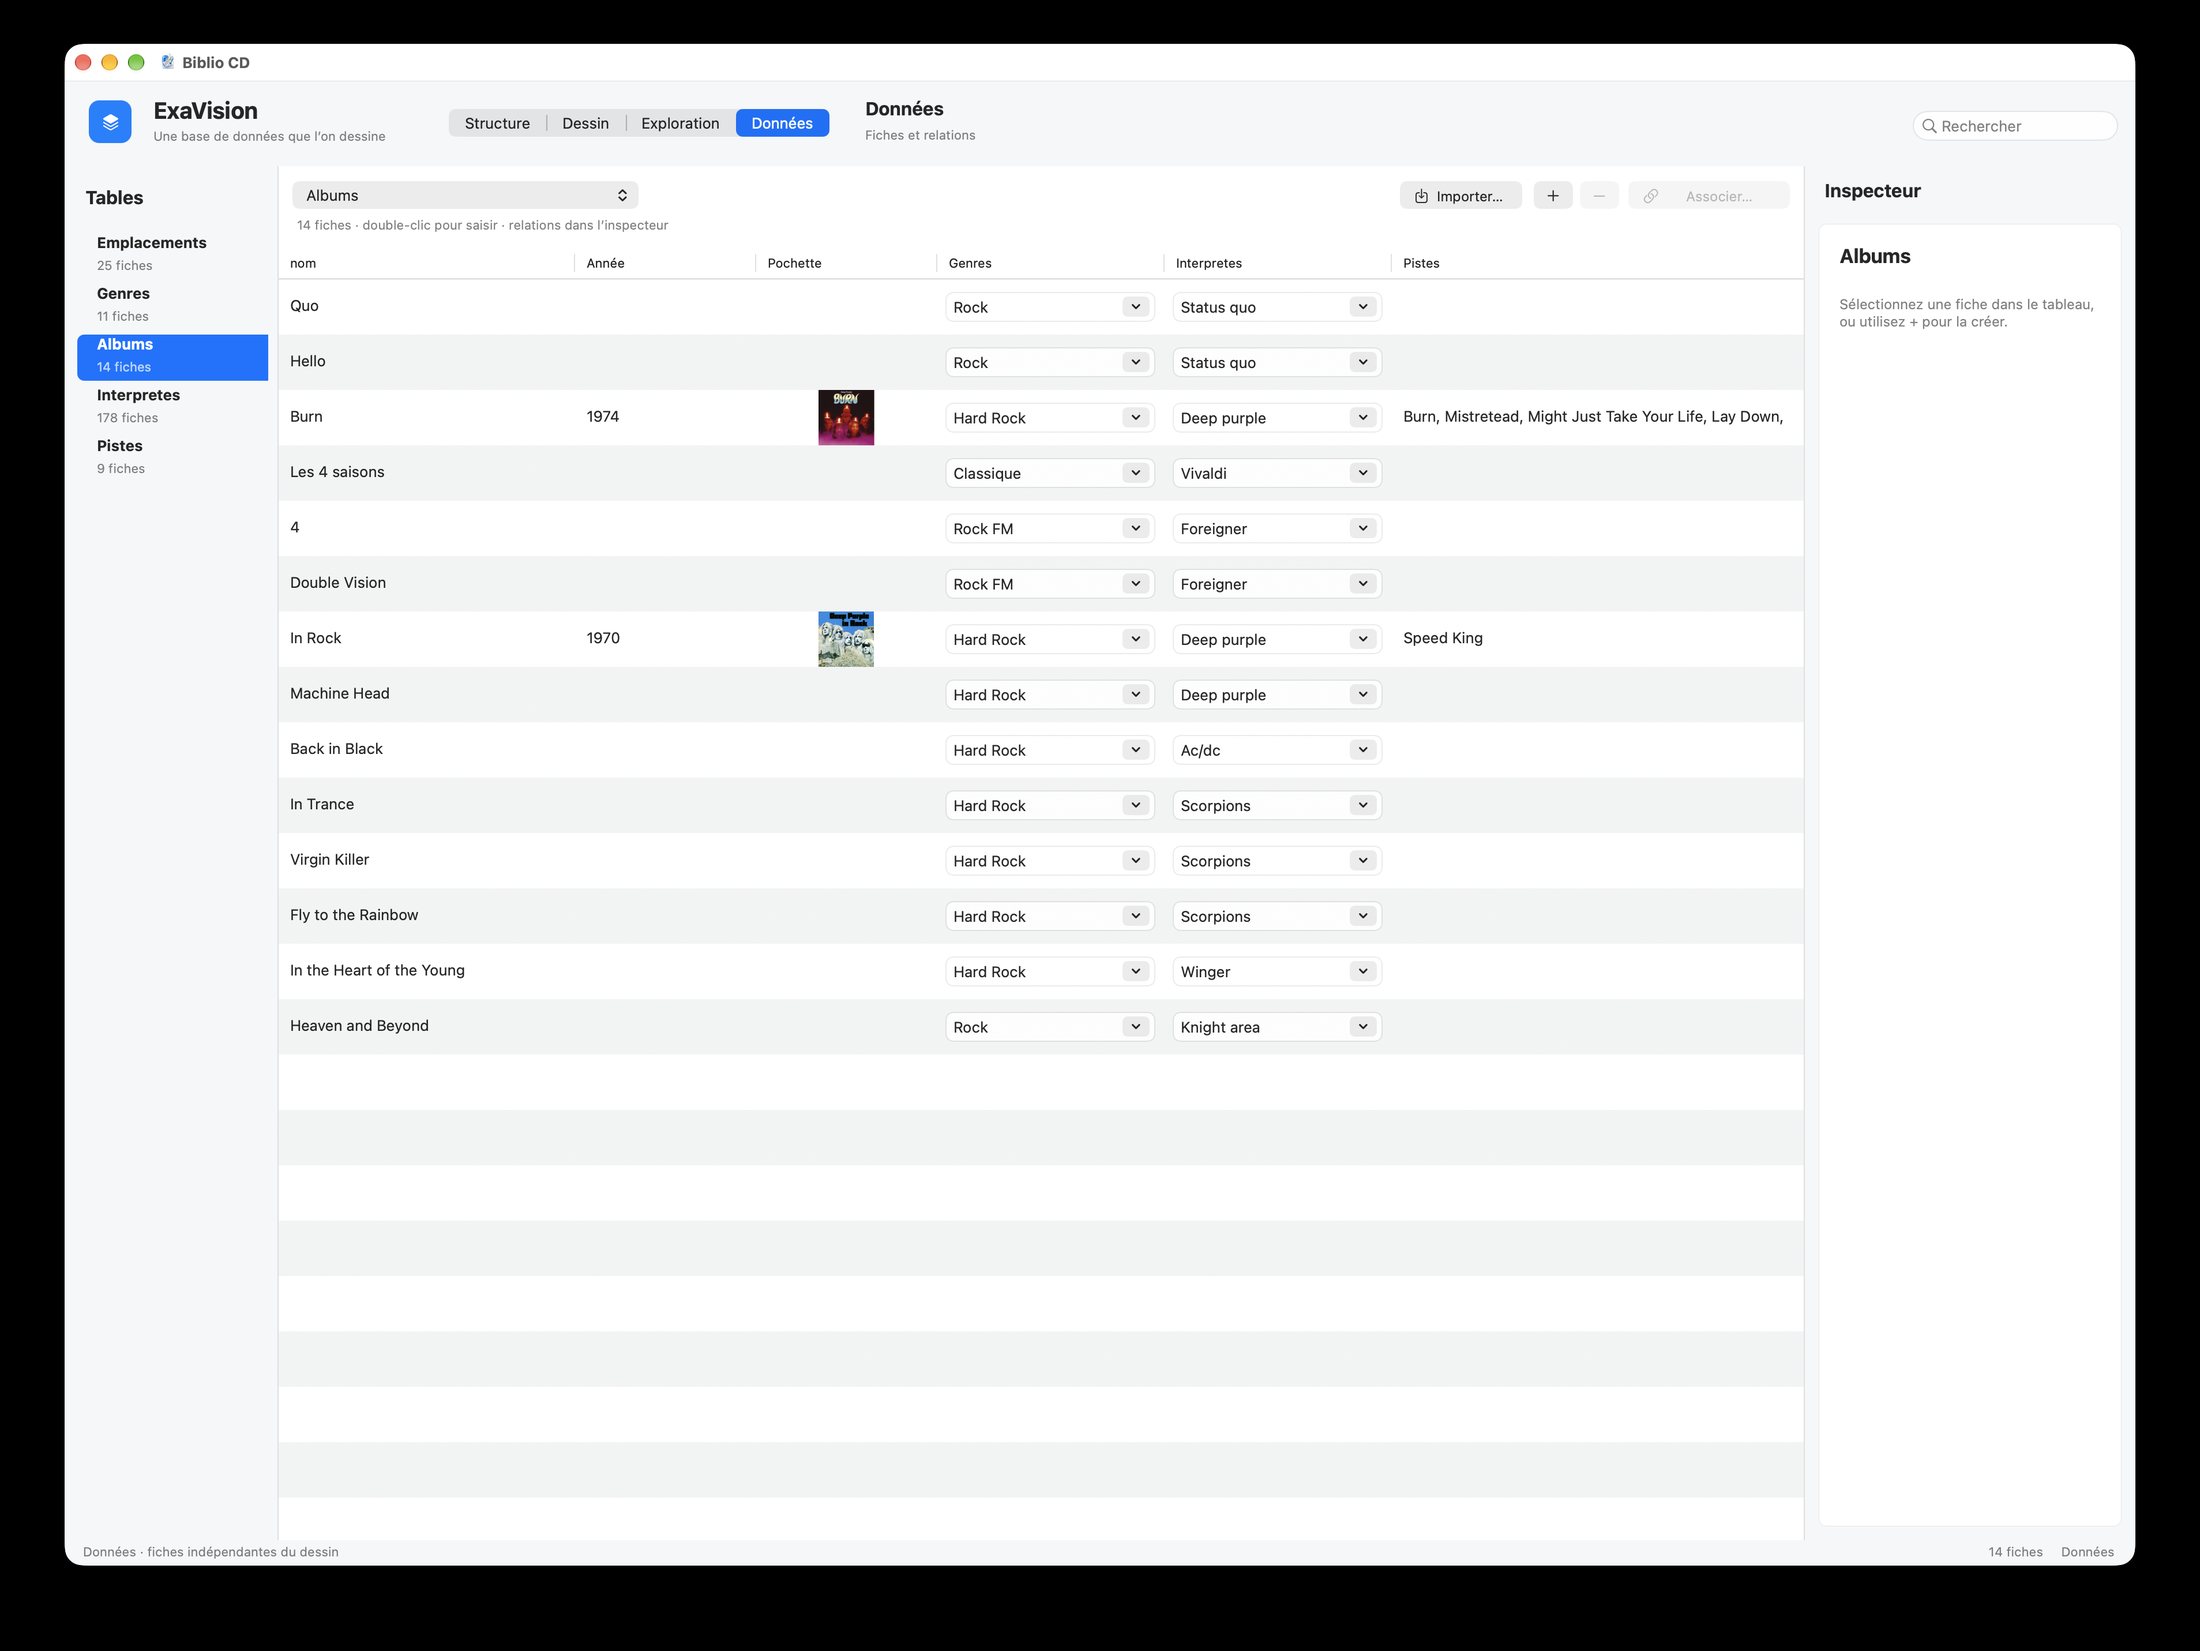
Task: Click the 1970 year cell of In Rock
Action: (x=603, y=638)
